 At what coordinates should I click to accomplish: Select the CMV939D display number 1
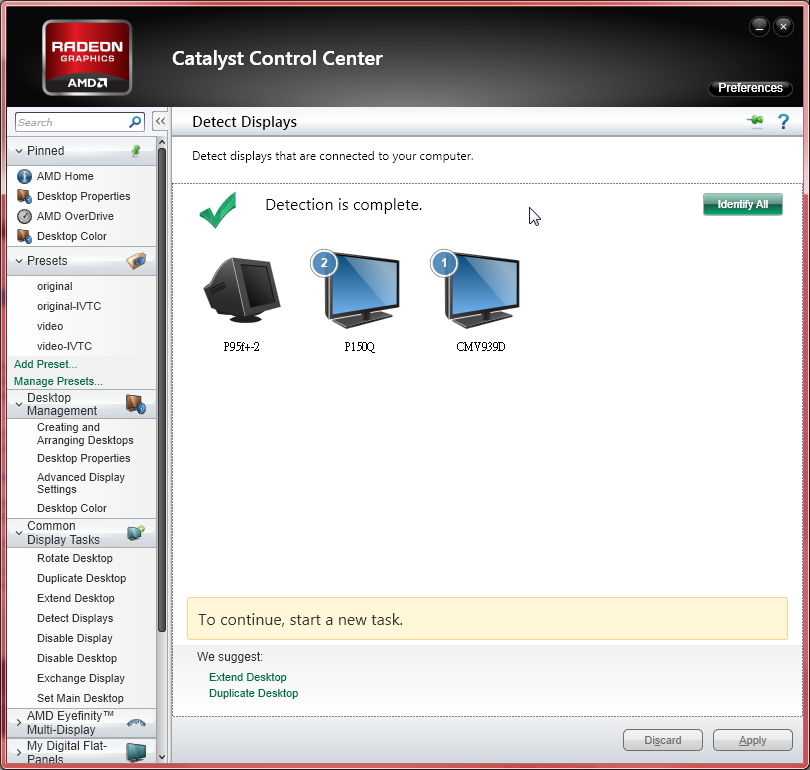(475, 289)
